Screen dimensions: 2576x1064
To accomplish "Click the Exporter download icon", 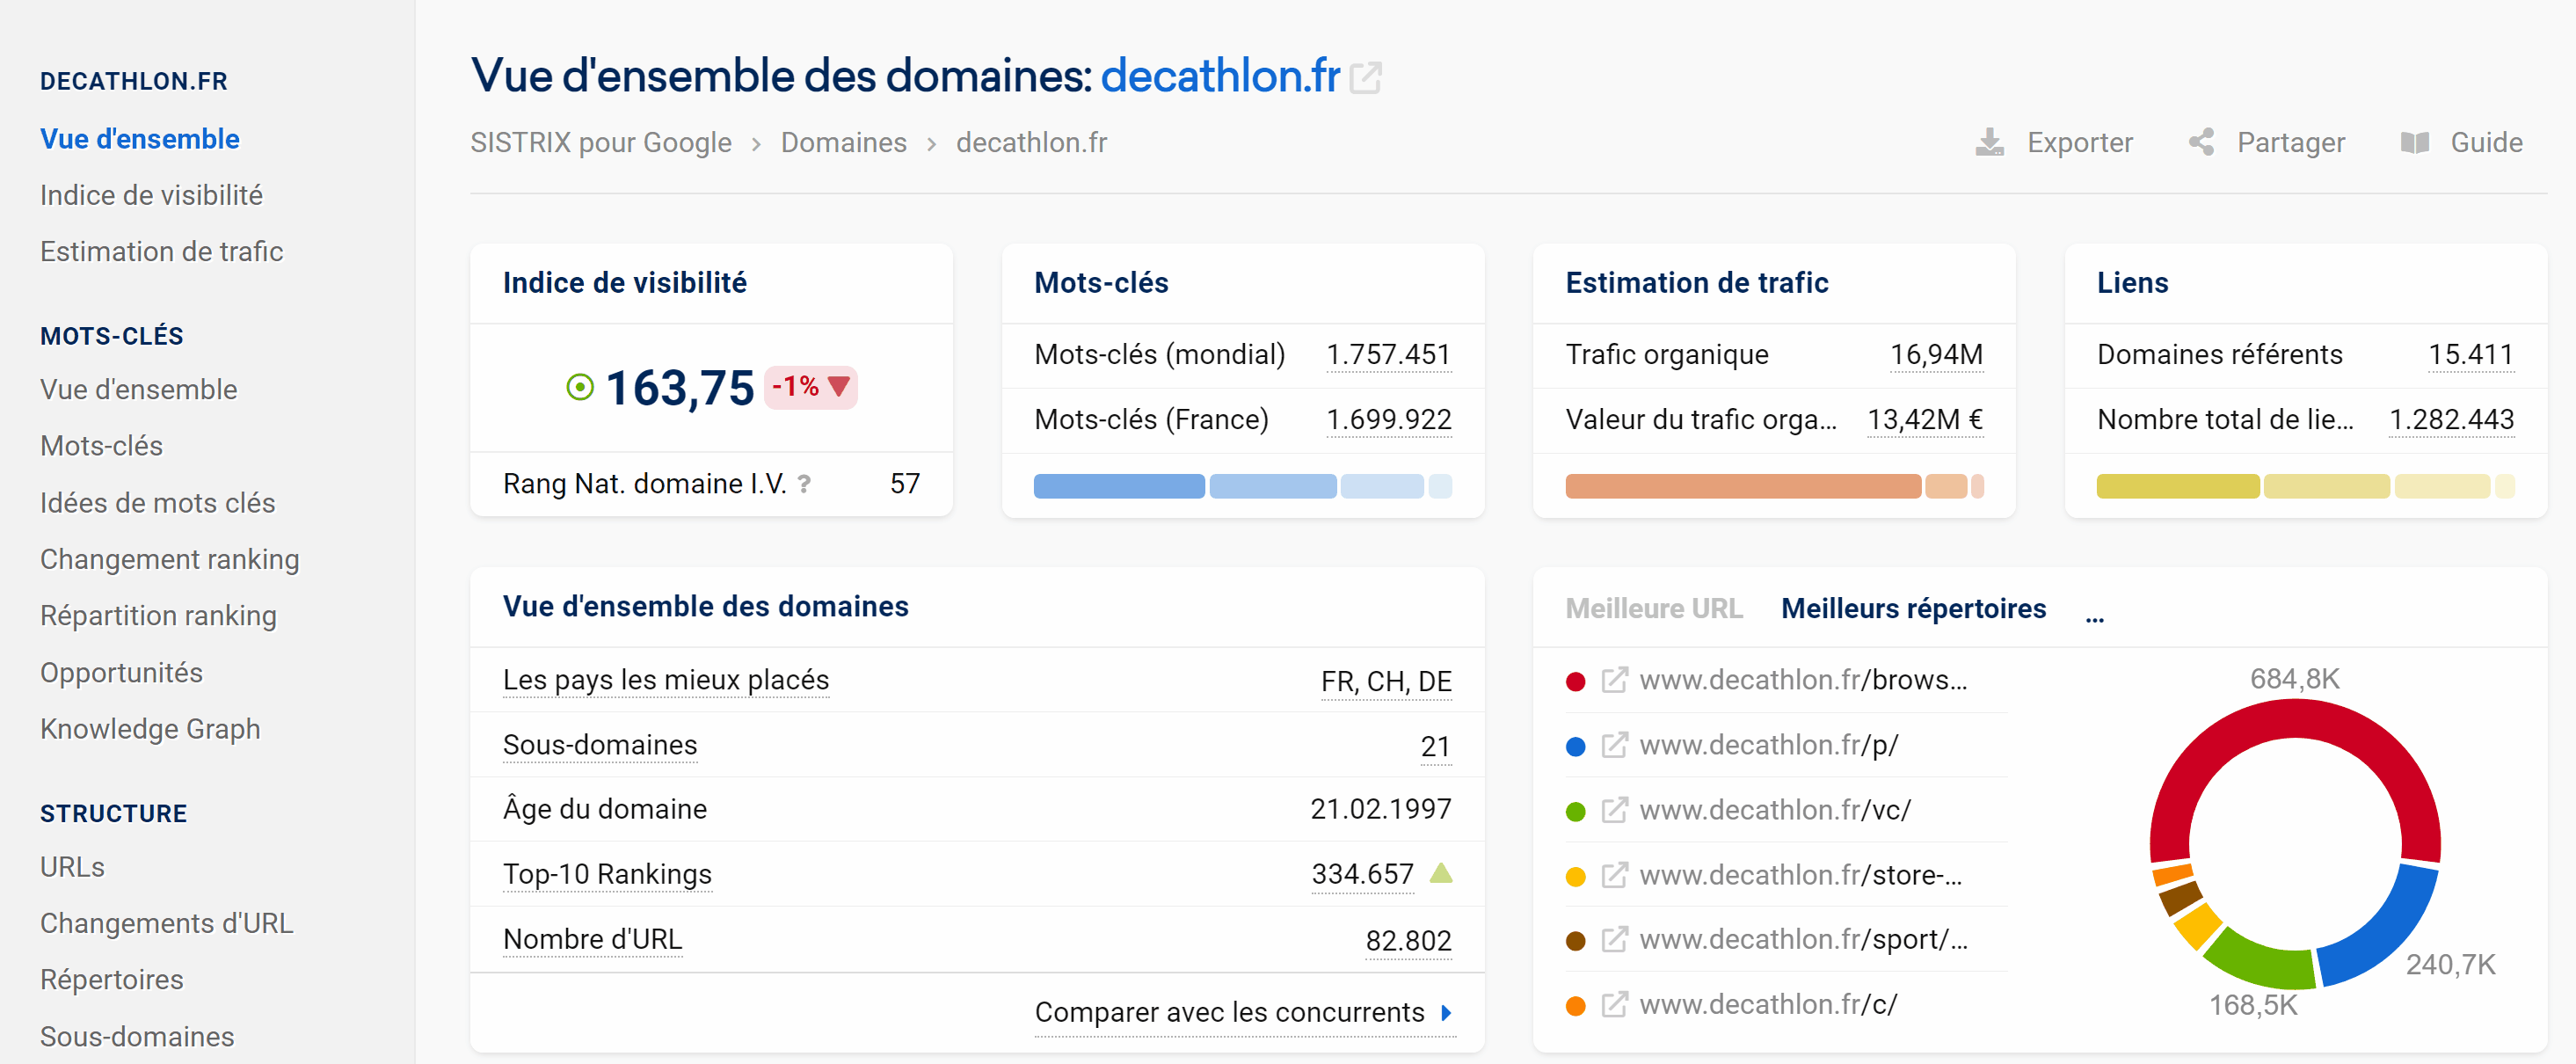I will tap(1989, 143).
